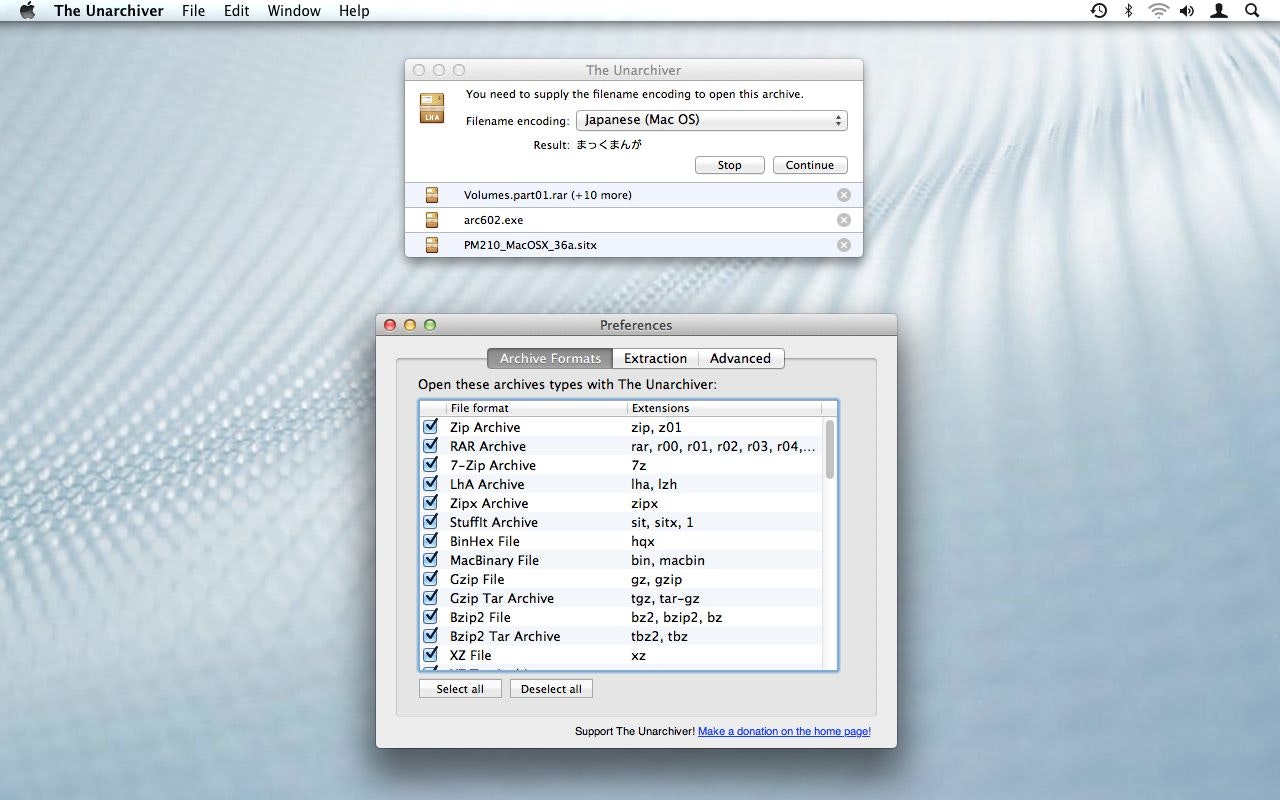1280x800 pixels.
Task: Cancel the Volumes.part01.rar extraction
Action: [x=843, y=195]
